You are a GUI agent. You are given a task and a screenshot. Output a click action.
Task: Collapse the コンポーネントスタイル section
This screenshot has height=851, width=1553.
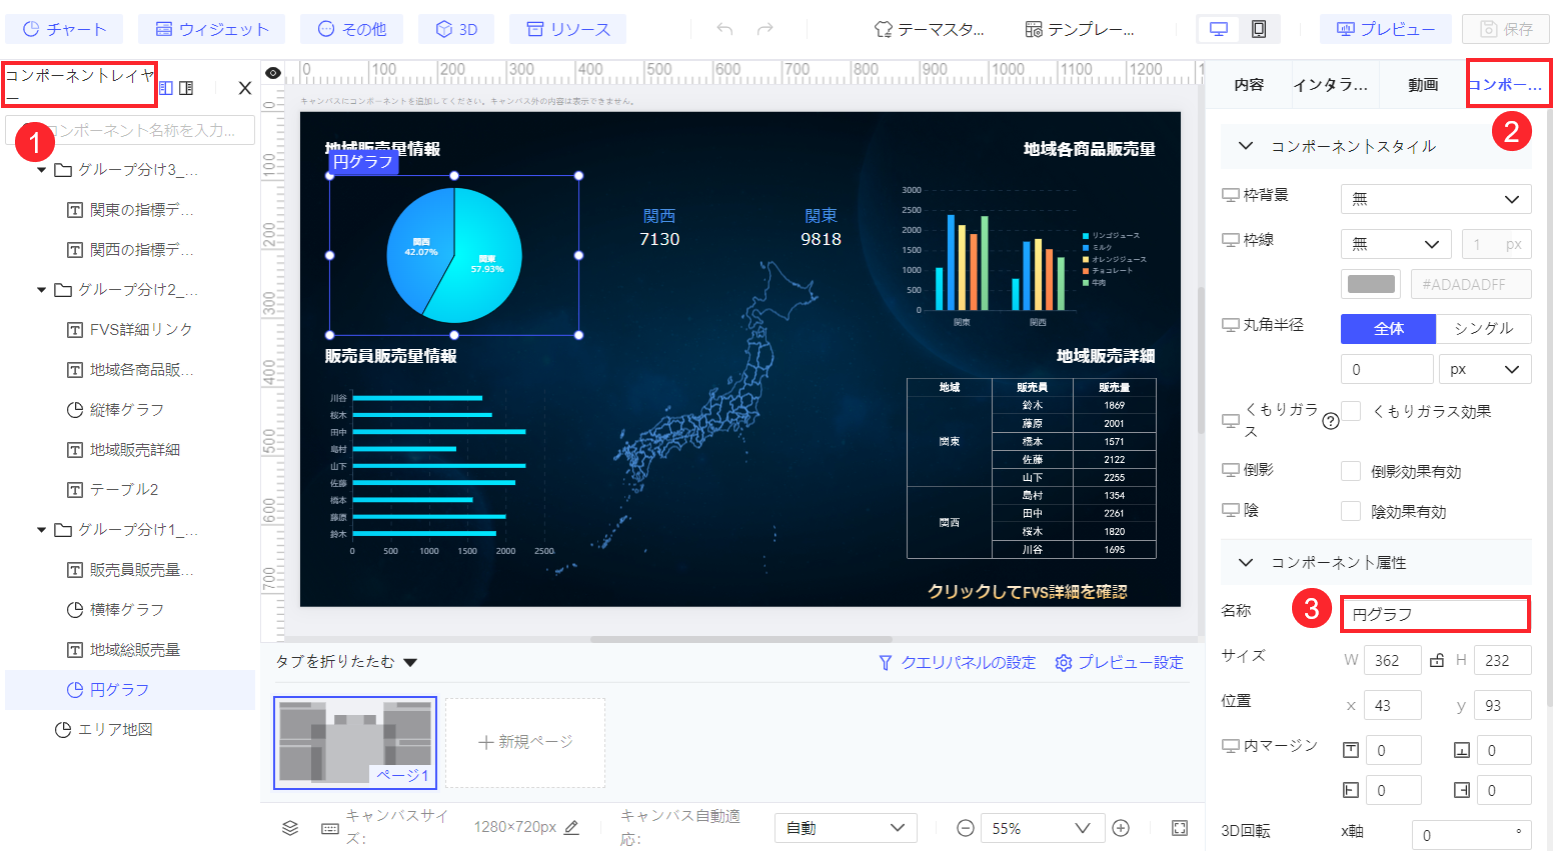coord(1246,146)
